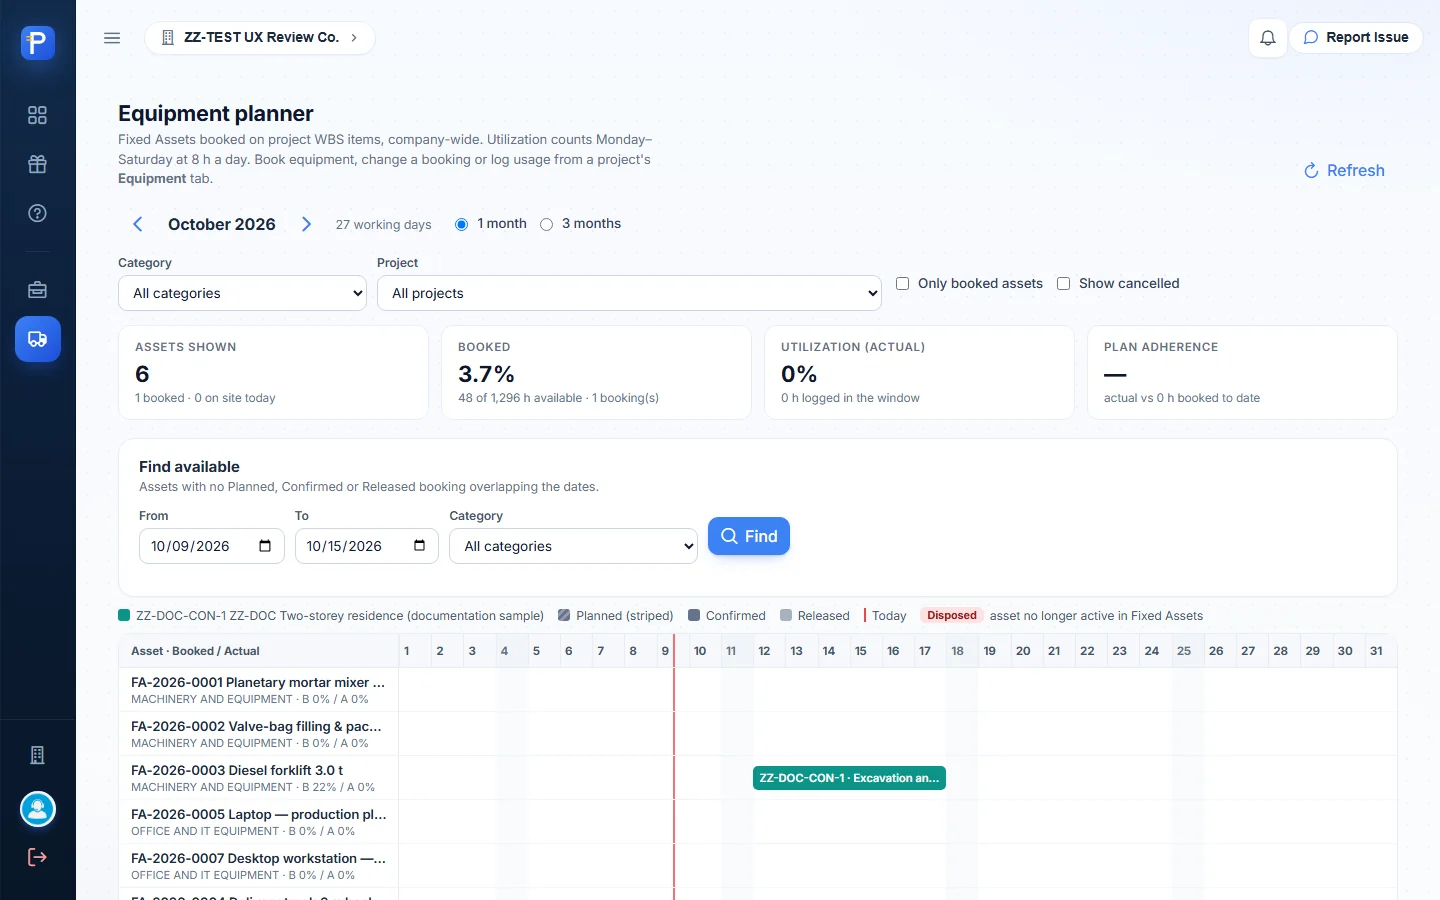Click the To date input field
Viewport: 1440px width, 900px height.
click(367, 546)
